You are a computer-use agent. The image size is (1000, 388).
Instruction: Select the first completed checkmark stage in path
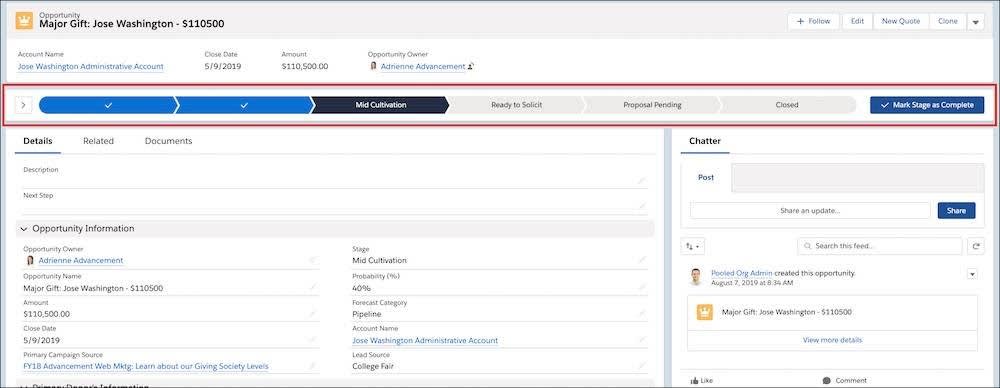coord(107,105)
